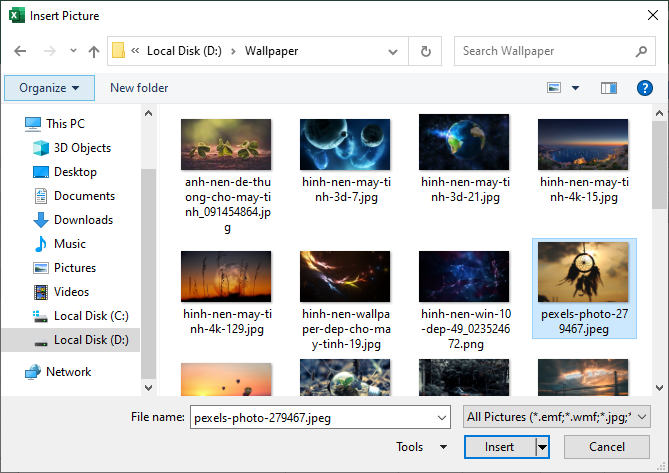The width and height of the screenshot is (669, 473).
Task: Toggle the preview pane icon
Action: click(x=609, y=88)
